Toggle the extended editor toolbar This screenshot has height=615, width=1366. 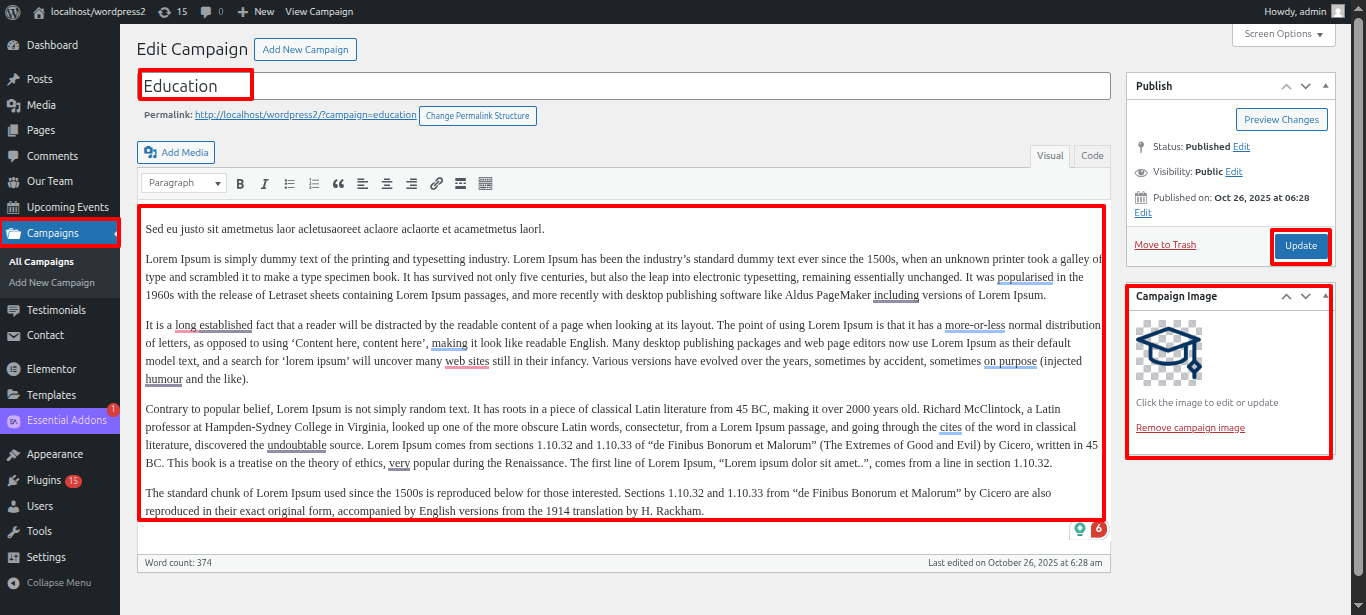pyautogui.click(x=485, y=184)
